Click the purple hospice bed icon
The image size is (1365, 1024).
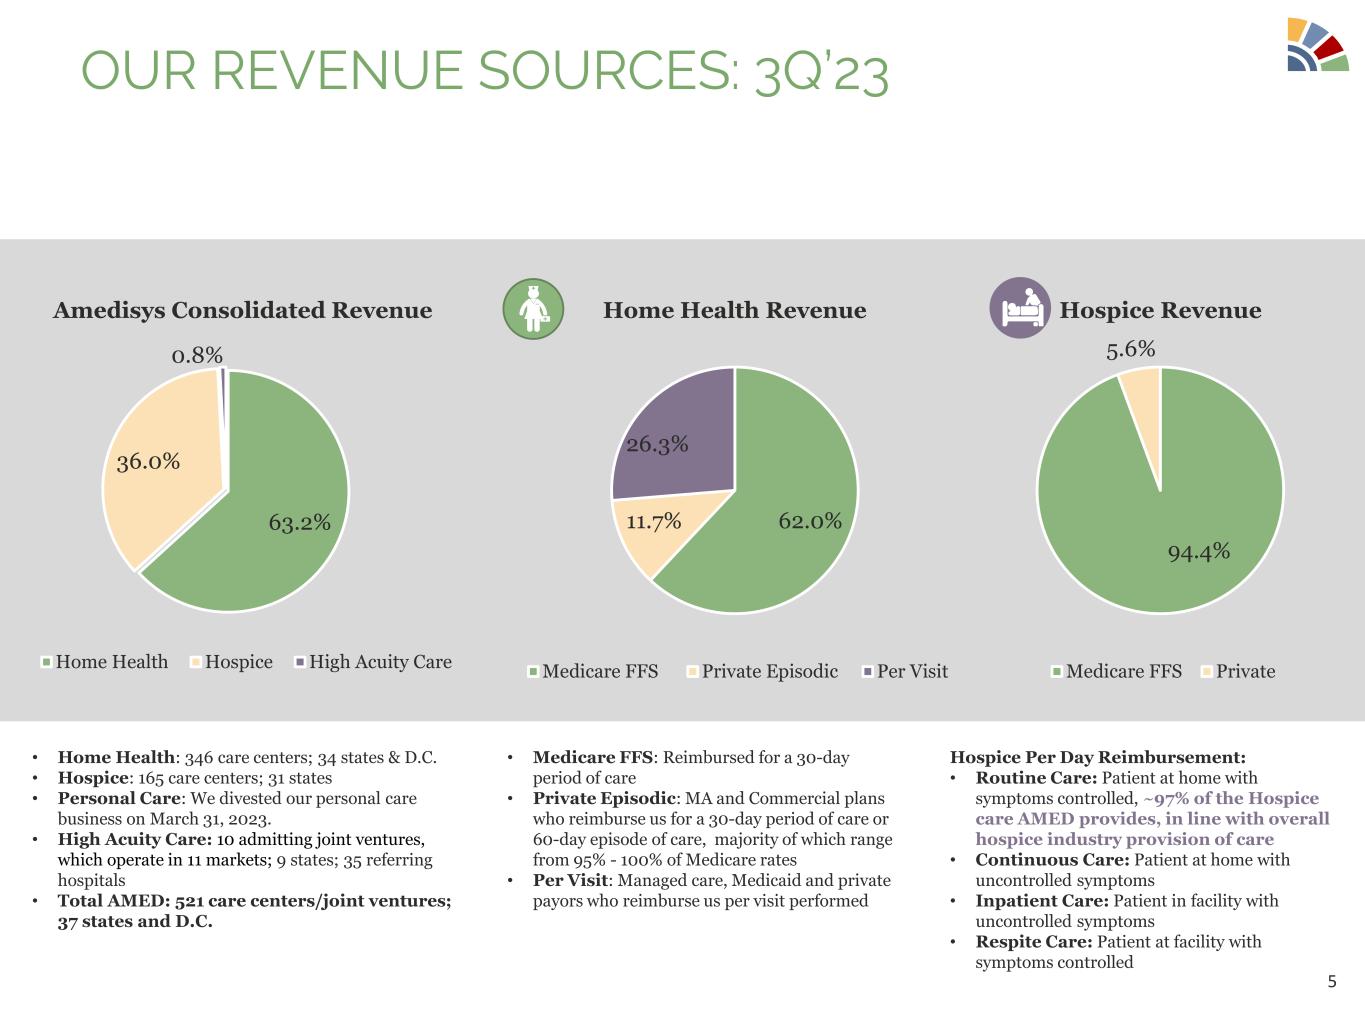pos(1019,308)
